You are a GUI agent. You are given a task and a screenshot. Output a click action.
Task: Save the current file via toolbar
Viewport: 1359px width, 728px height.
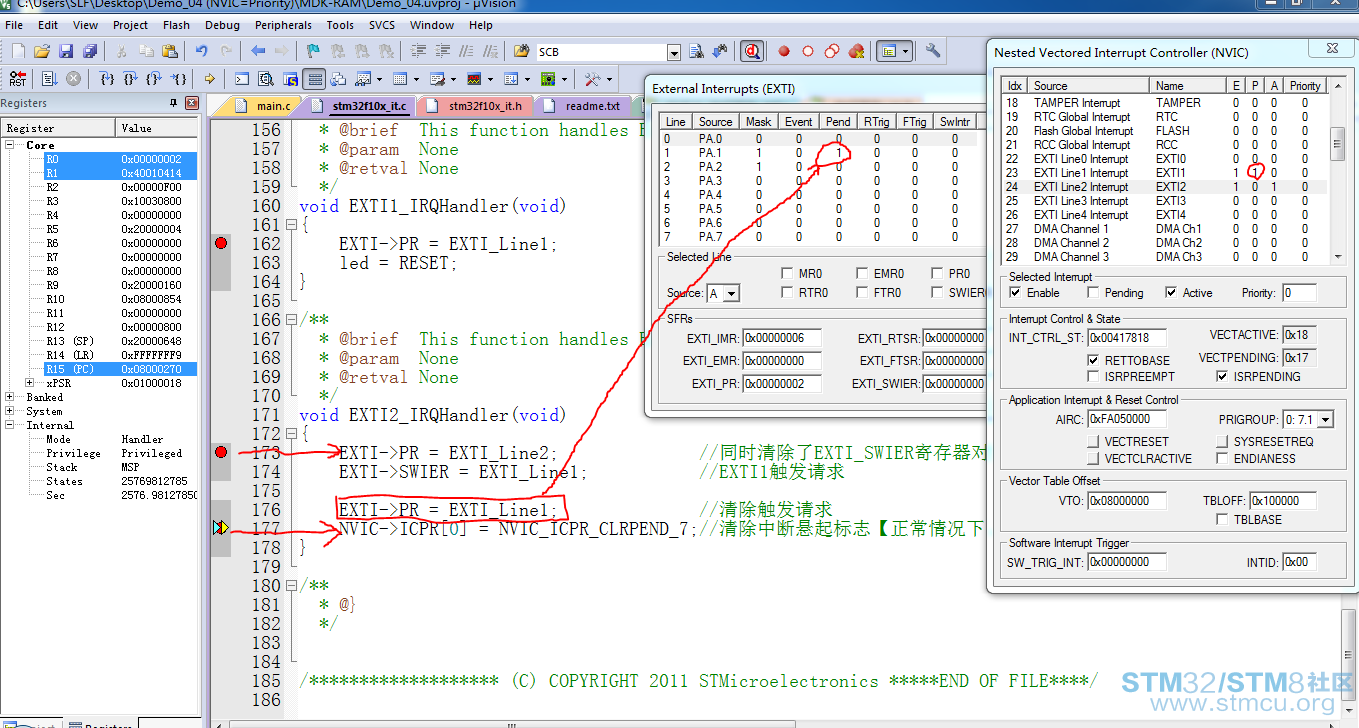pos(66,51)
